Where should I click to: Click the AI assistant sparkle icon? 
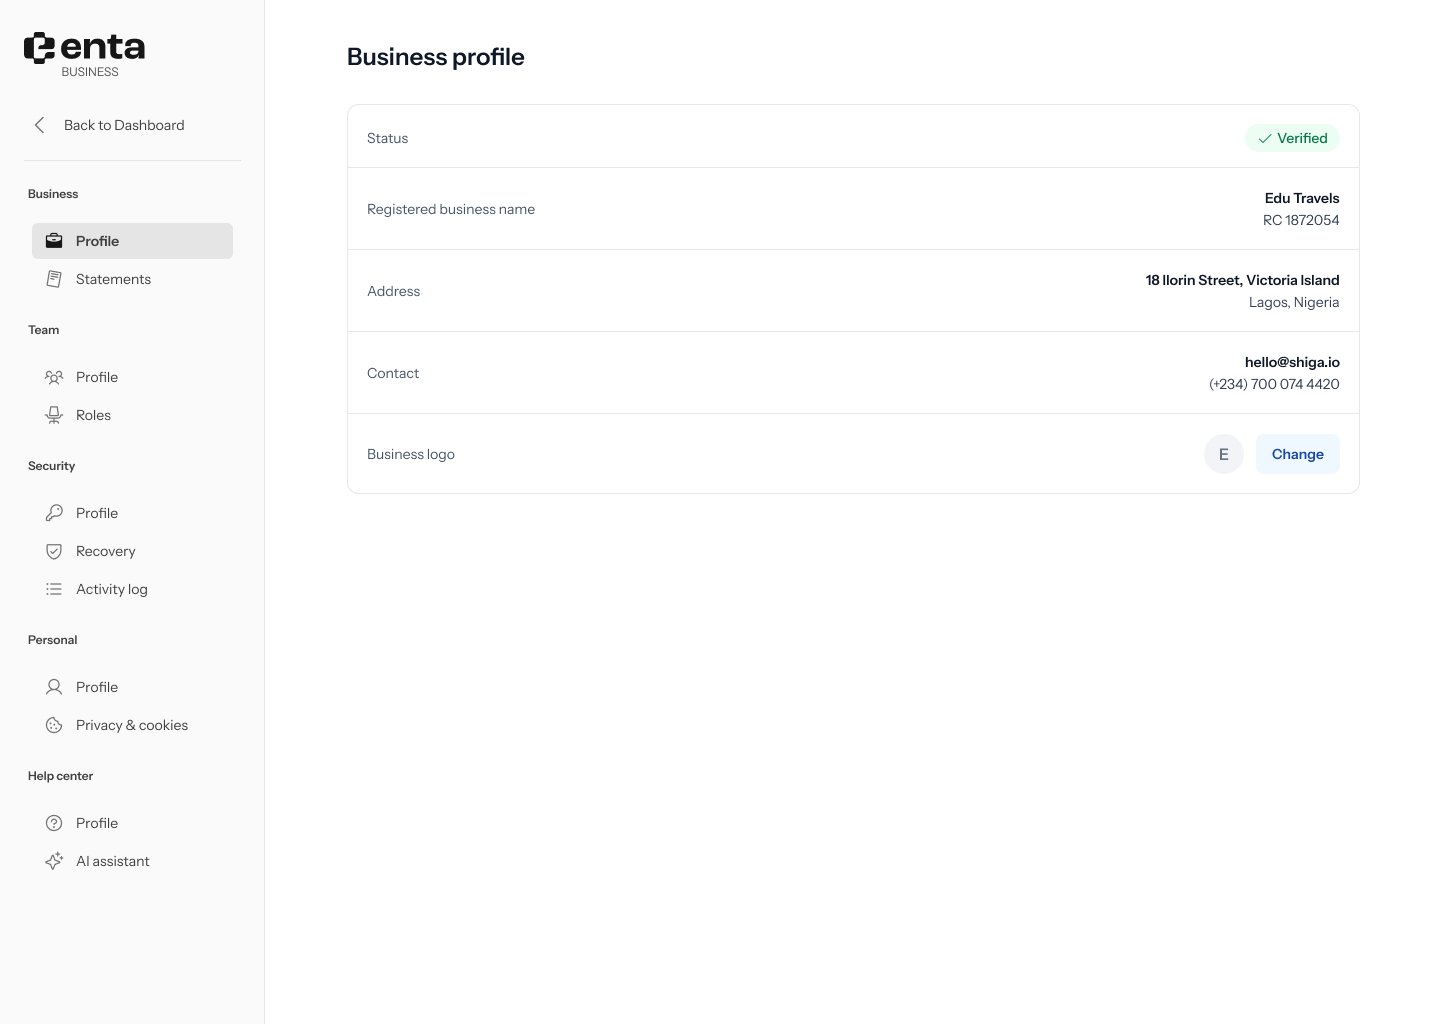(54, 861)
